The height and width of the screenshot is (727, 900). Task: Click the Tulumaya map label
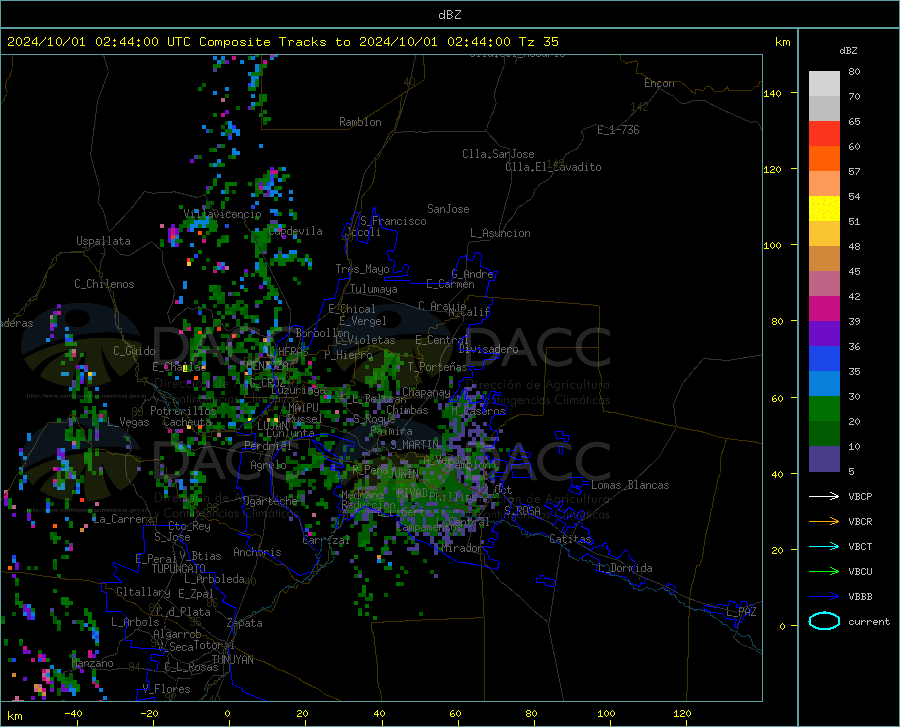373,289
